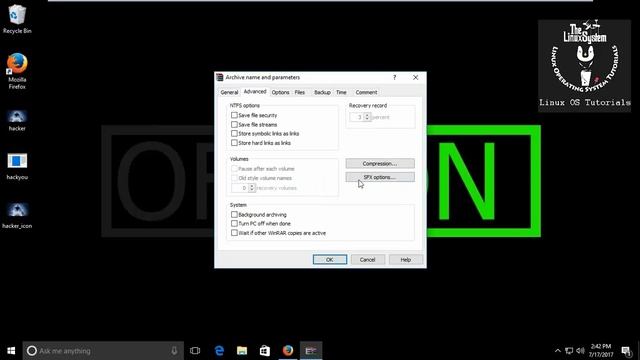Select the hacker_icon desktop file
Viewport: 640px width, 360px height.
click(x=17, y=216)
